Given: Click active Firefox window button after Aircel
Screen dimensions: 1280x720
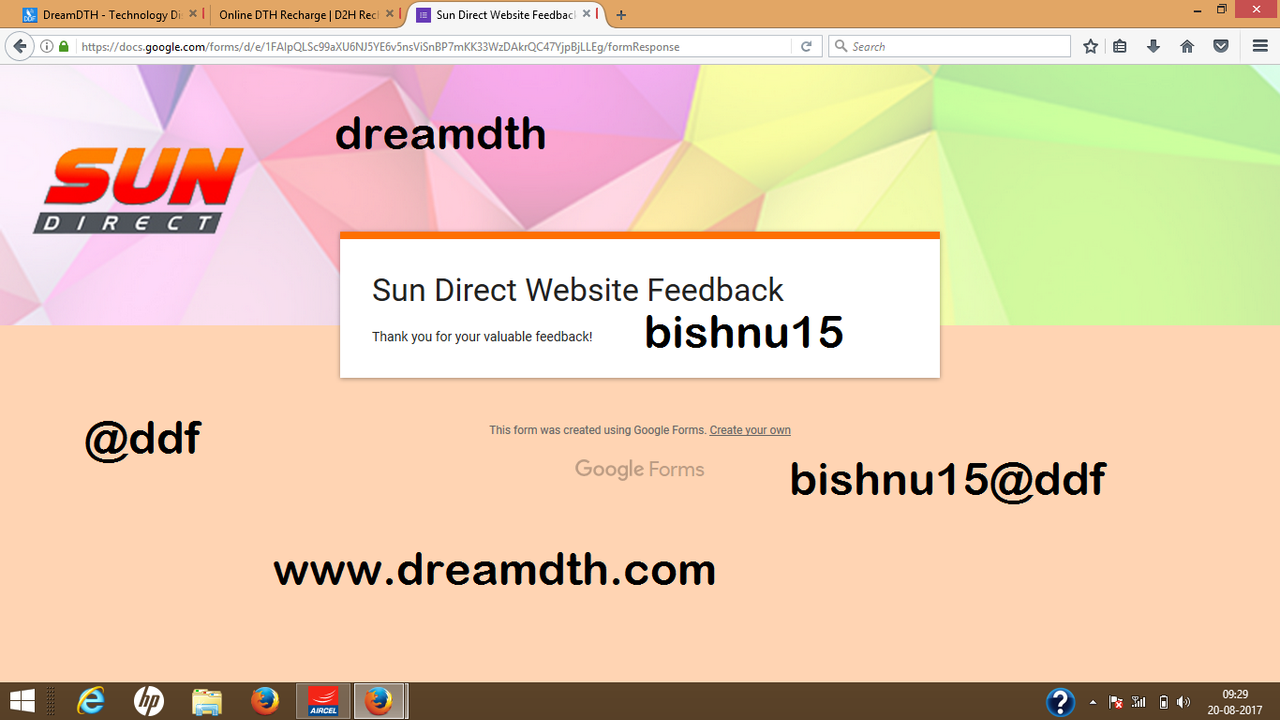Looking at the screenshot, I should 379,702.
